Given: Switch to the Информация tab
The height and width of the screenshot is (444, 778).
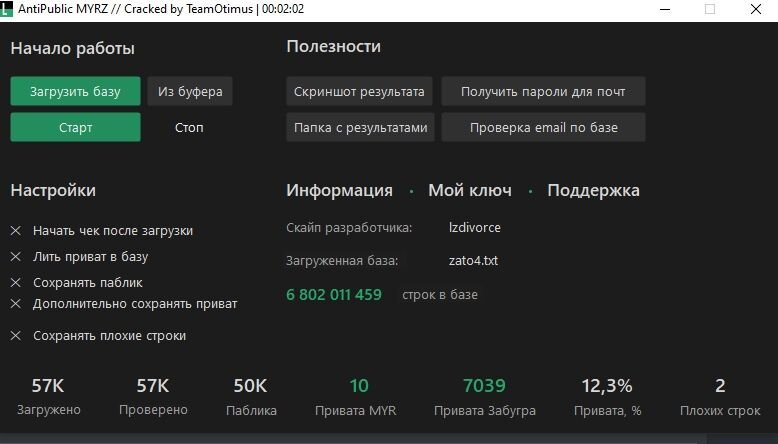Looking at the screenshot, I should [339, 190].
